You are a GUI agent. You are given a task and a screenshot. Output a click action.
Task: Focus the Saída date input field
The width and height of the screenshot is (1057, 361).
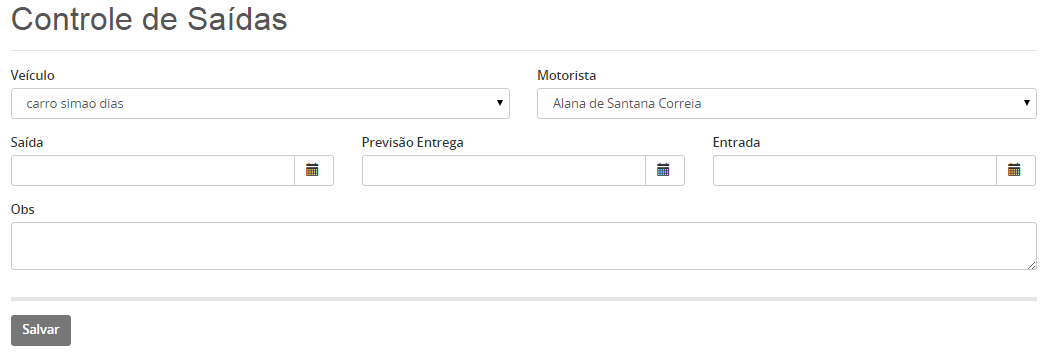coord(153,170)
